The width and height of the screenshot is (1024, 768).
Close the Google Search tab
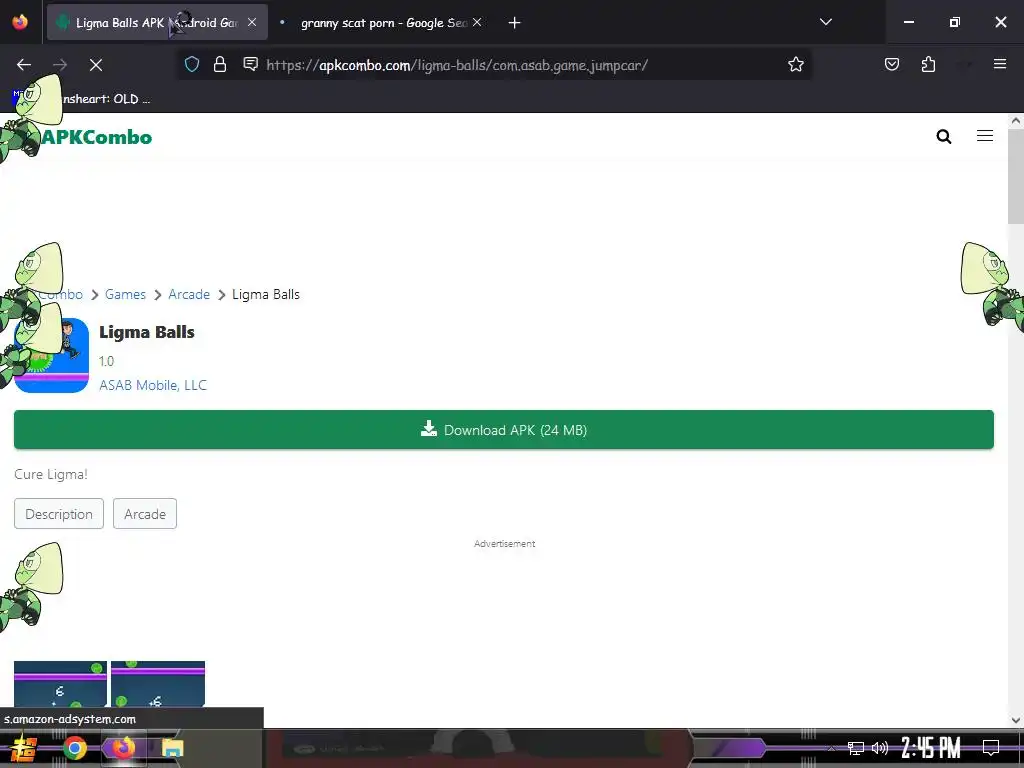coord(477,22)
